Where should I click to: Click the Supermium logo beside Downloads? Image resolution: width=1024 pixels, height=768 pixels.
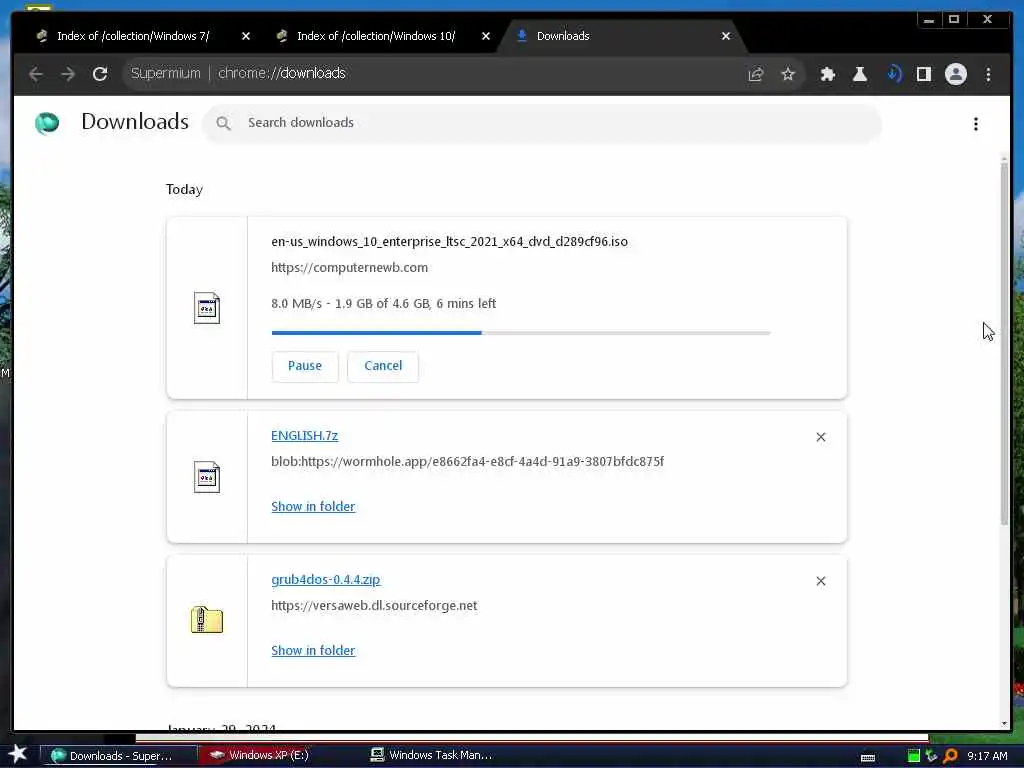click(47, 123)
